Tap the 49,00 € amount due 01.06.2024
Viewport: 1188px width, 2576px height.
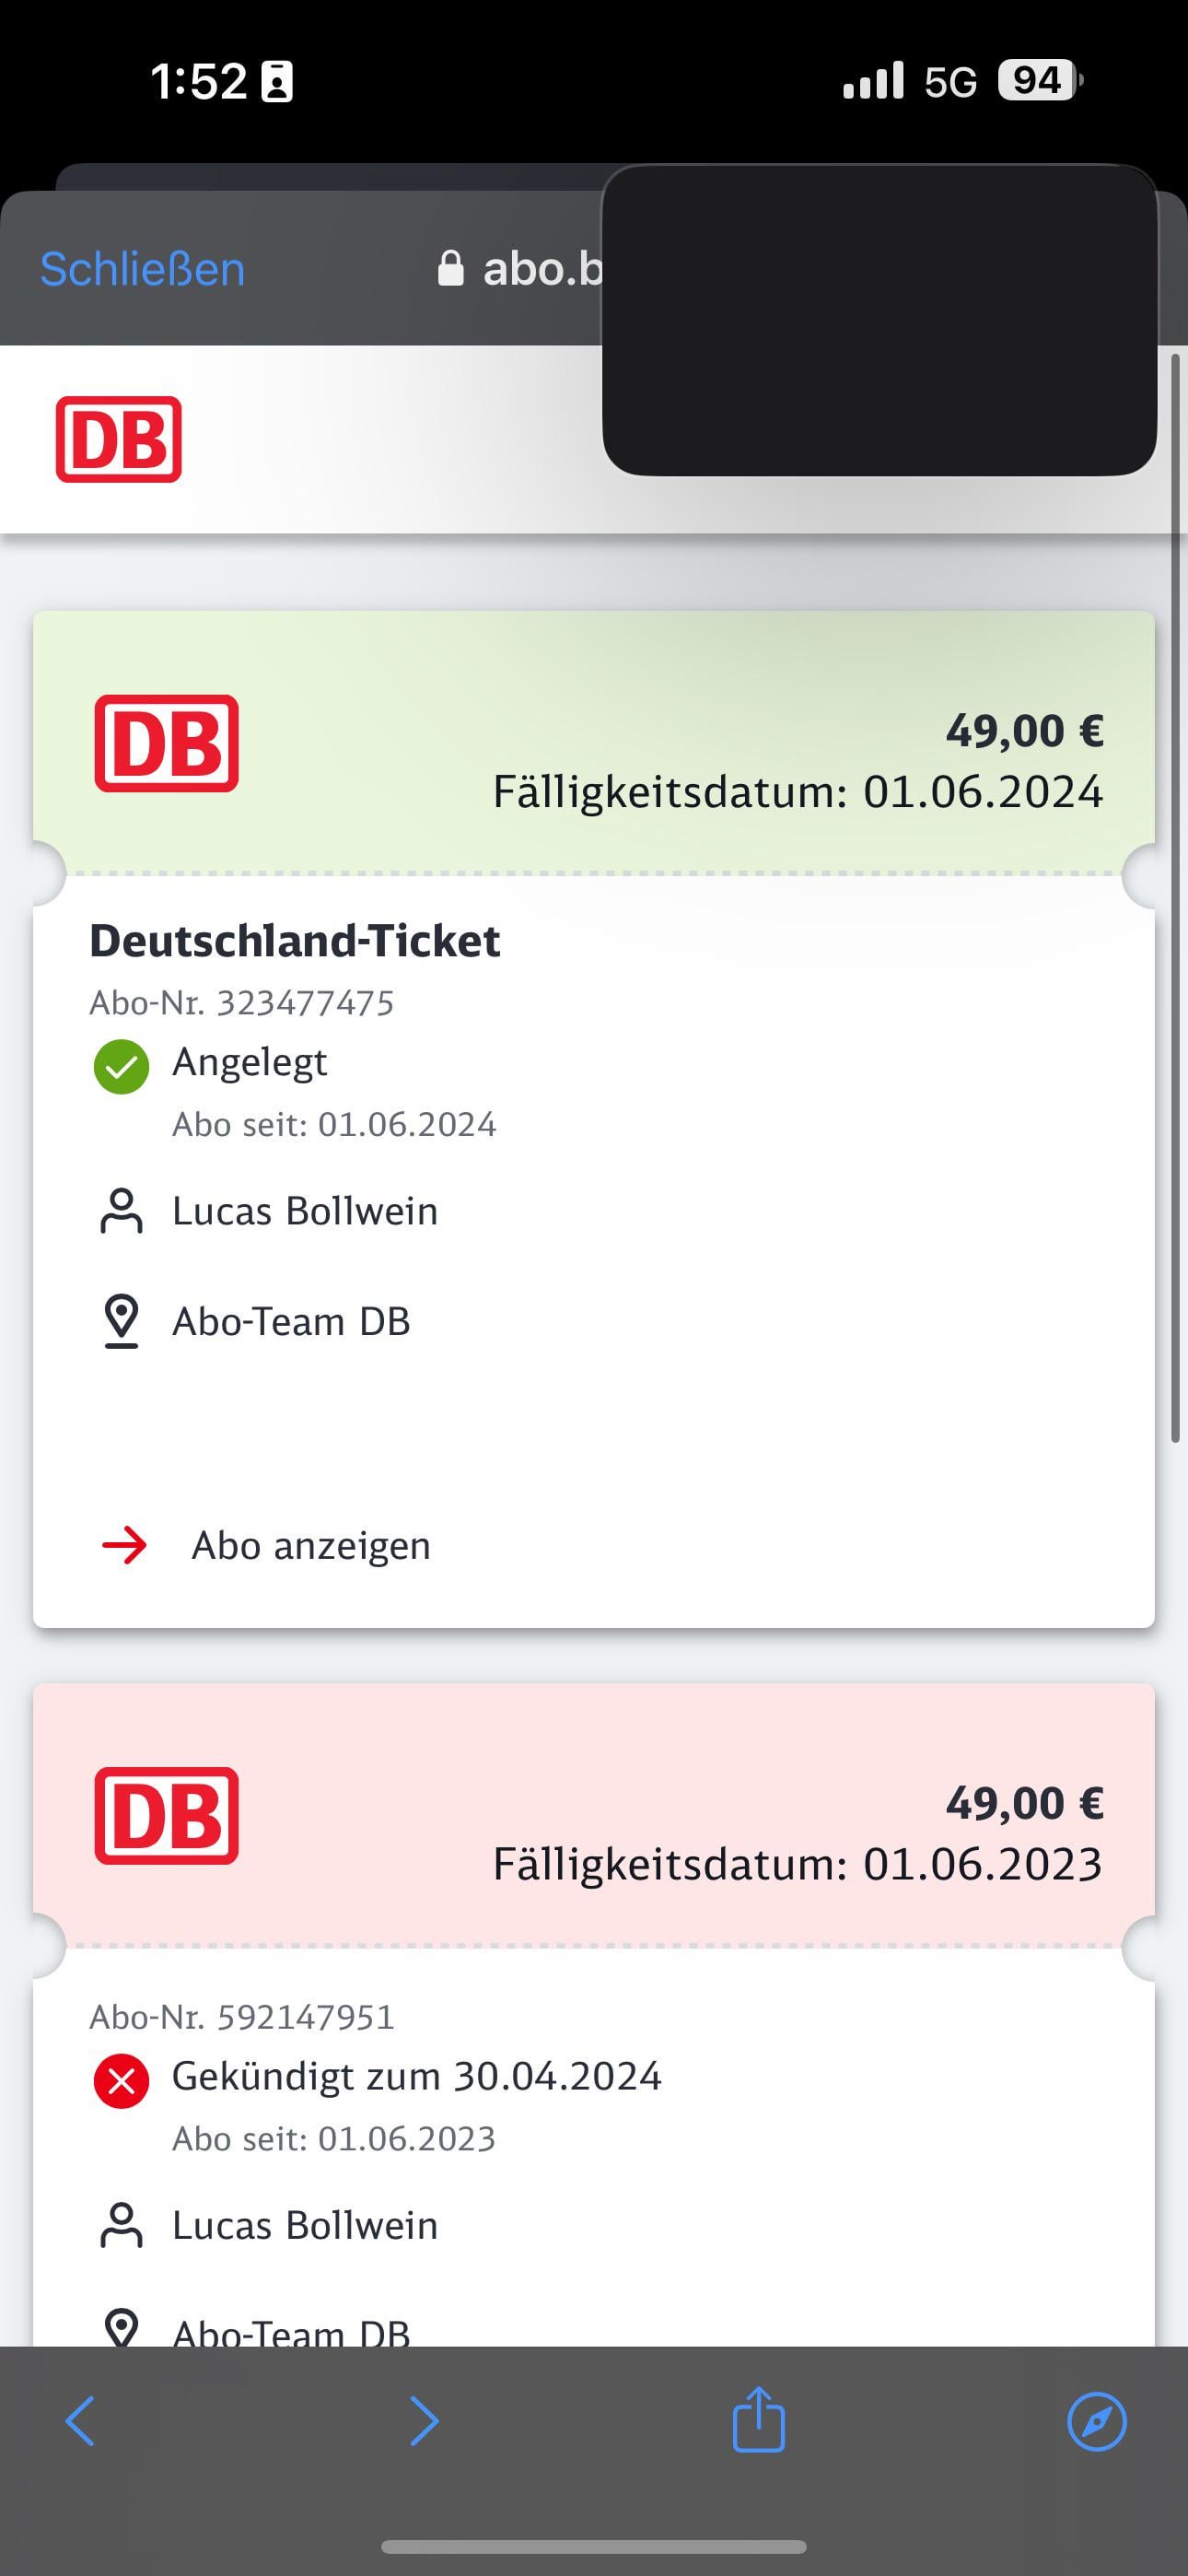click(x=1024, y=730)
